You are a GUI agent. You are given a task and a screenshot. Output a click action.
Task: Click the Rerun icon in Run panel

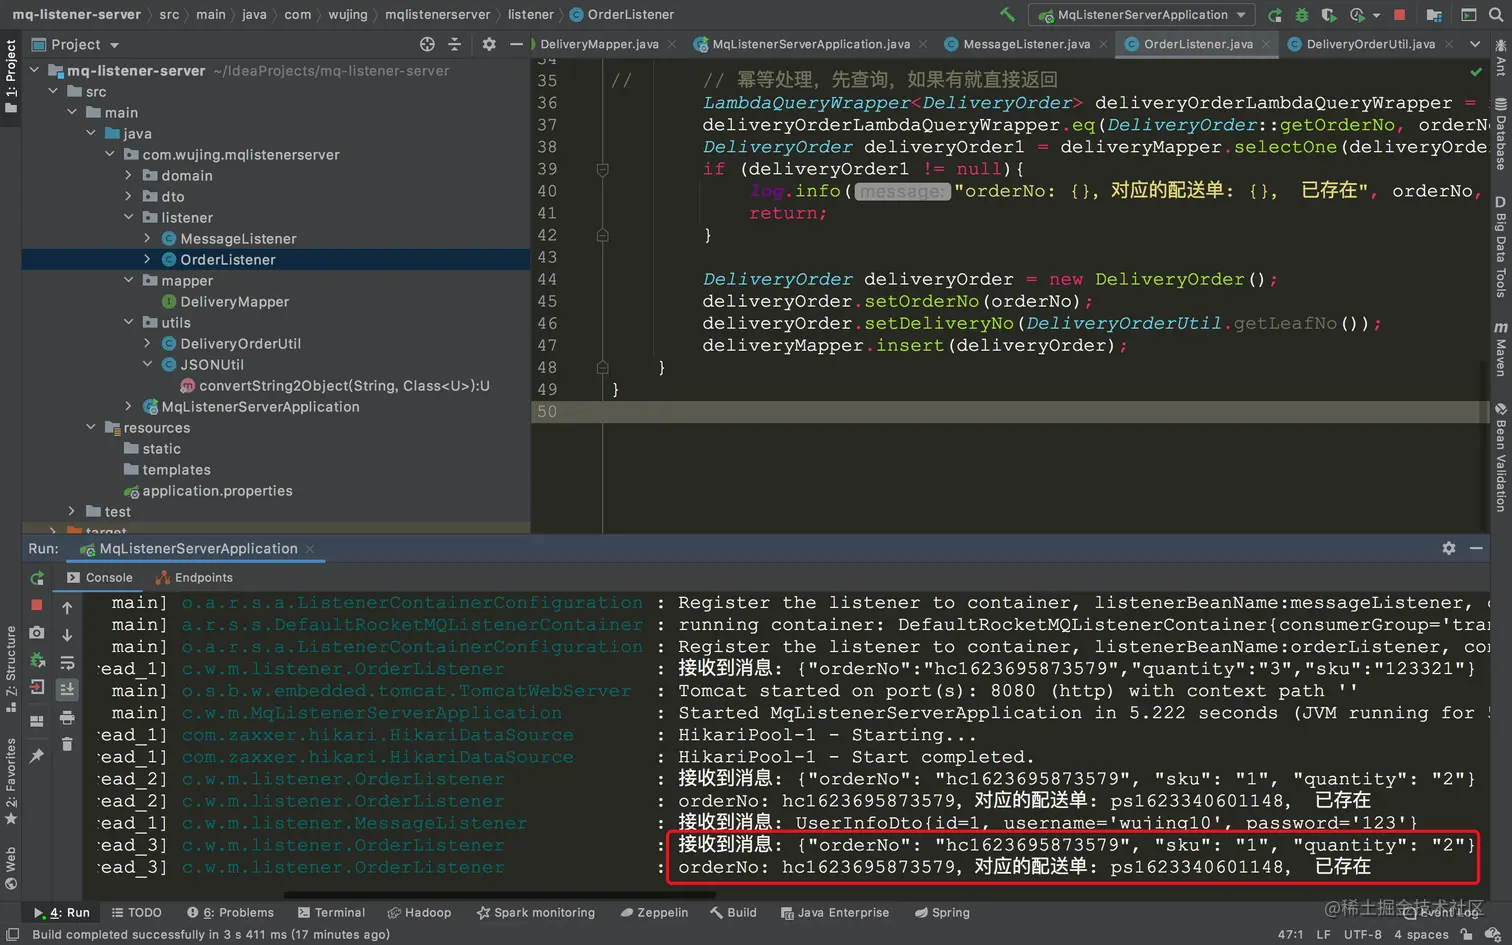(x=37, y=578)
